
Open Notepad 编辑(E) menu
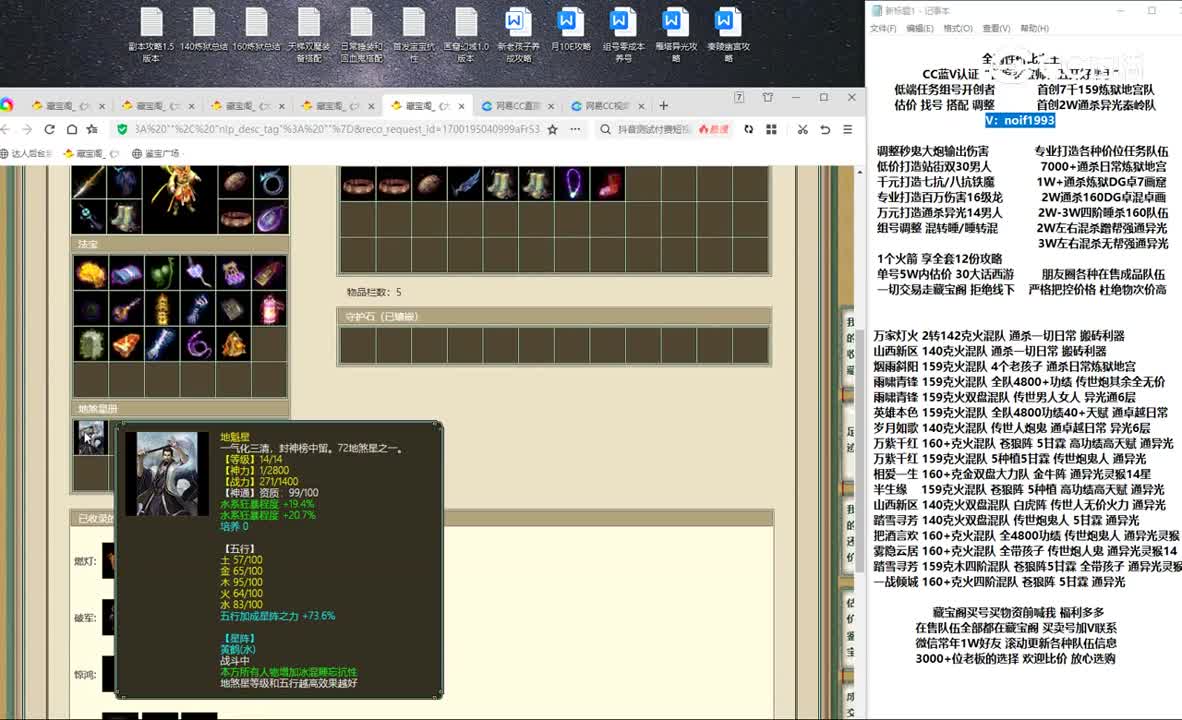click(x=919, y=29)
